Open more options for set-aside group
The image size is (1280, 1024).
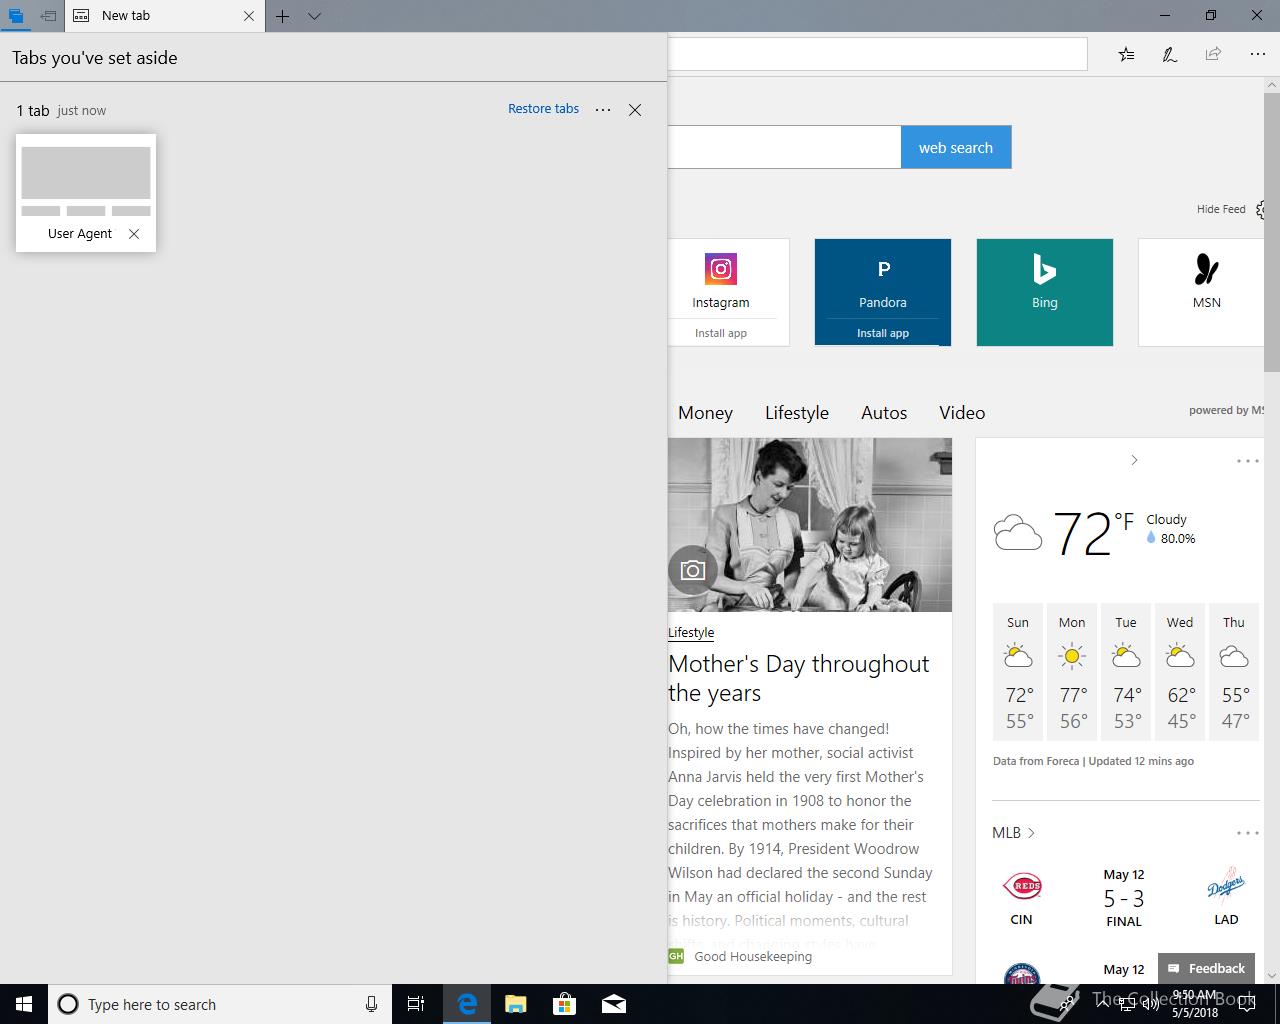click(x=603, y=110)
